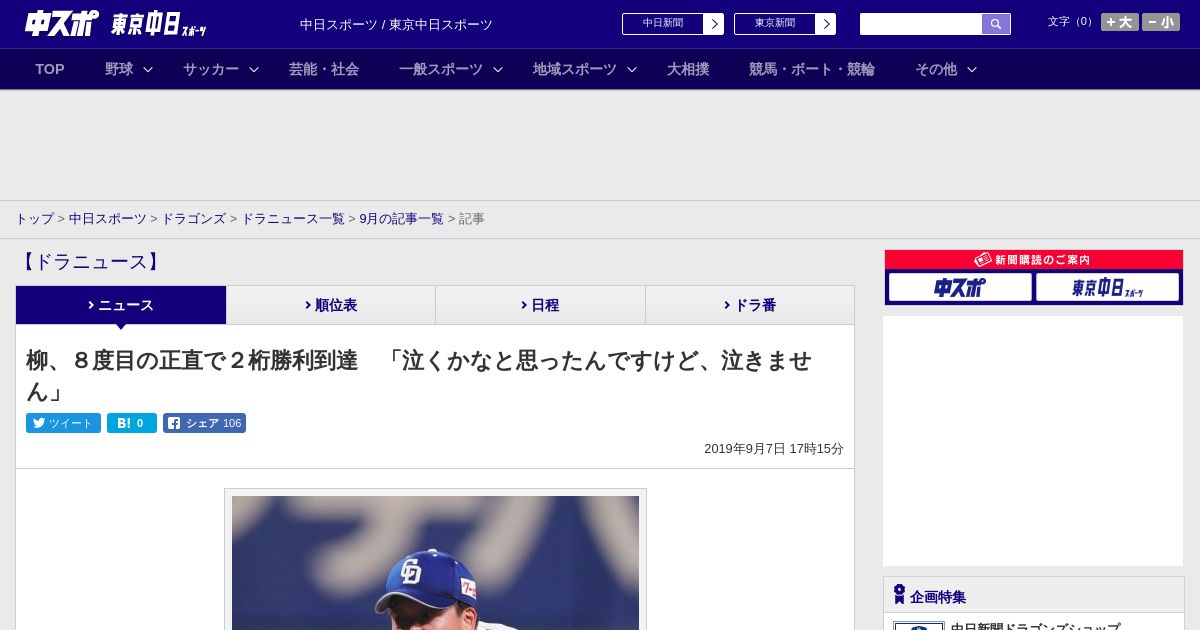Expand その他 dropdown chevron
The image size is (1200, 630).
click(x=972, y=69)
